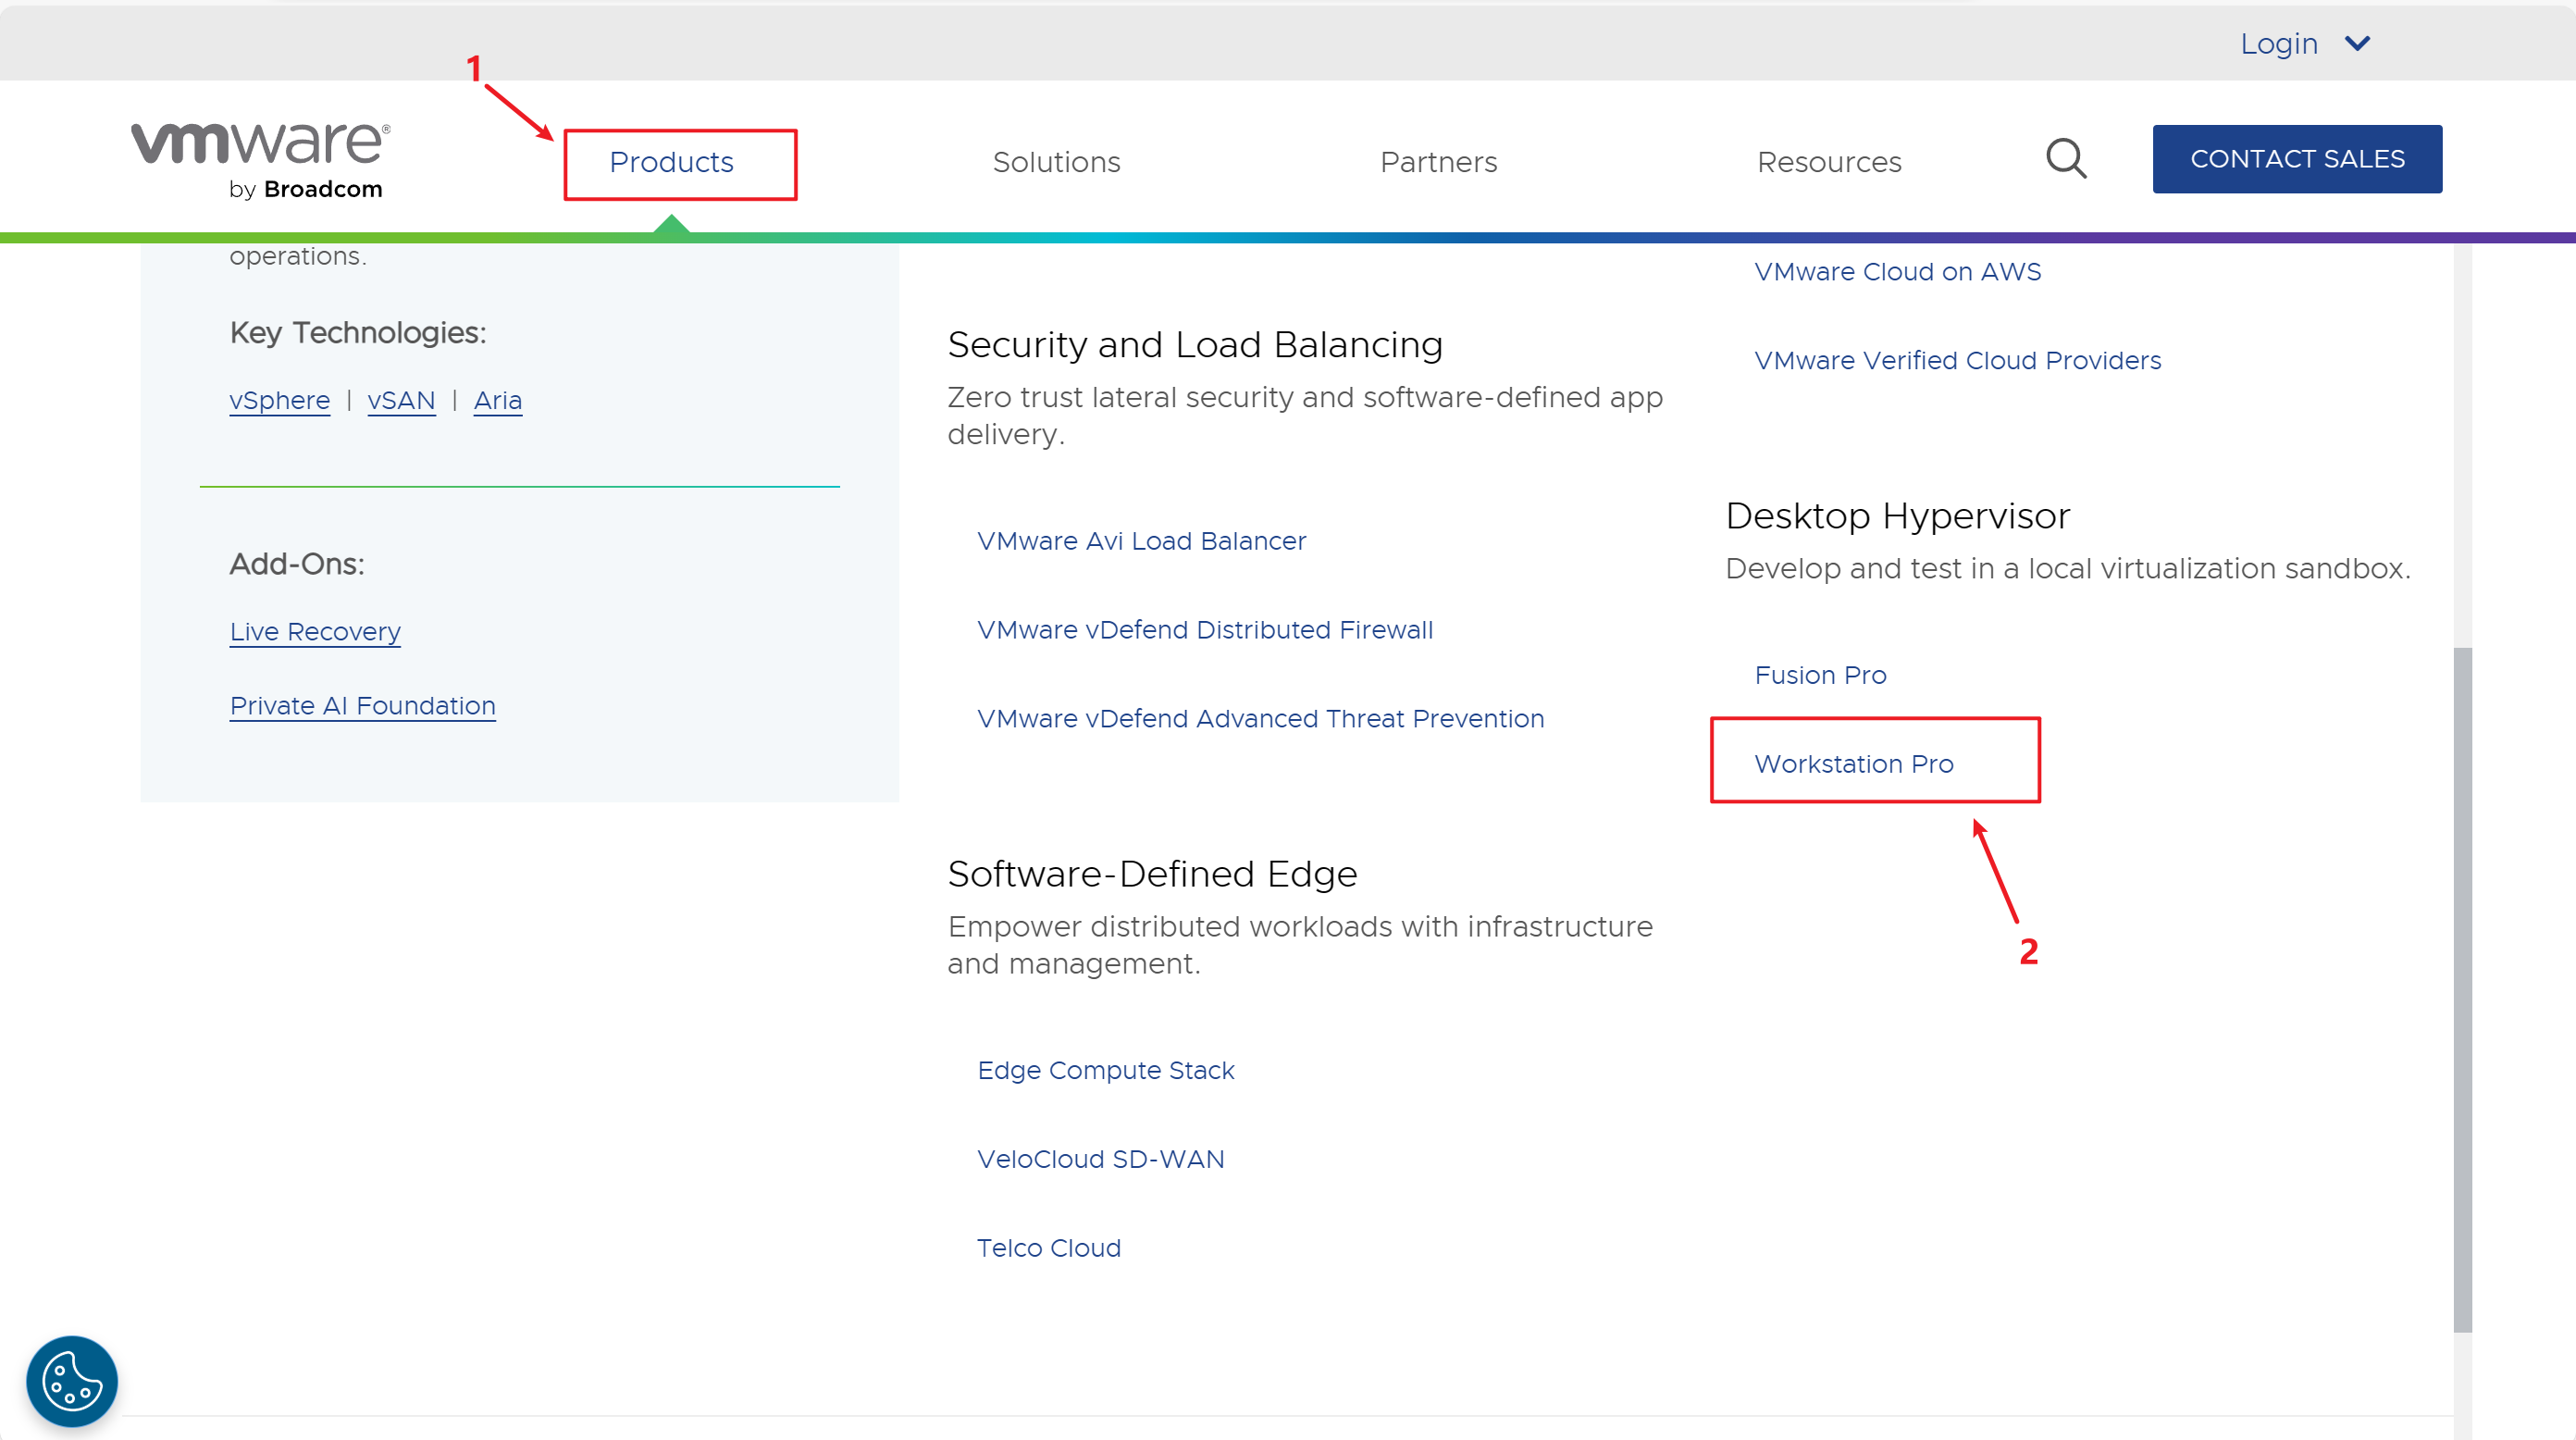Viewport: 2576px width, 1440px height.
Task: Open the cookie settings icon
Action: coord(72,1381)
